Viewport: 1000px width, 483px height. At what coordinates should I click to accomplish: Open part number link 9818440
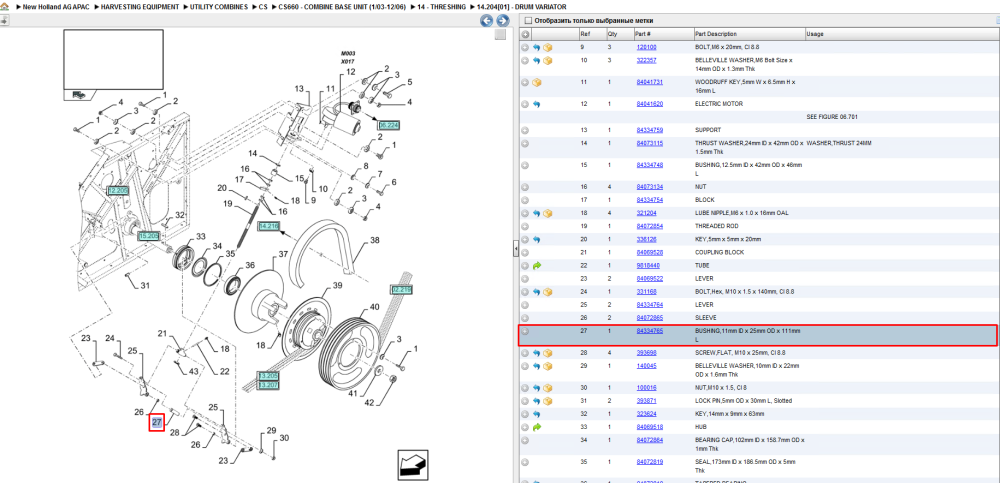point(648,265)
